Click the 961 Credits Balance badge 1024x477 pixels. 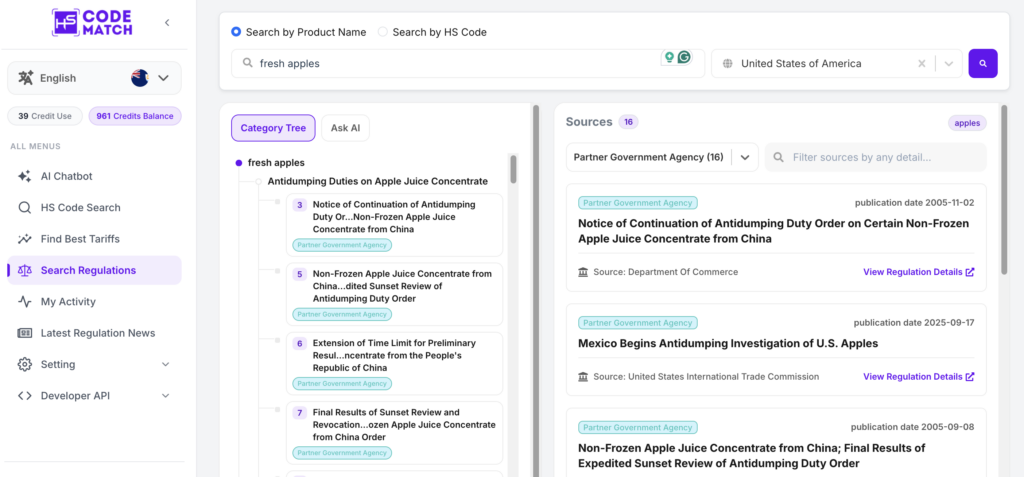coord(135,116)
